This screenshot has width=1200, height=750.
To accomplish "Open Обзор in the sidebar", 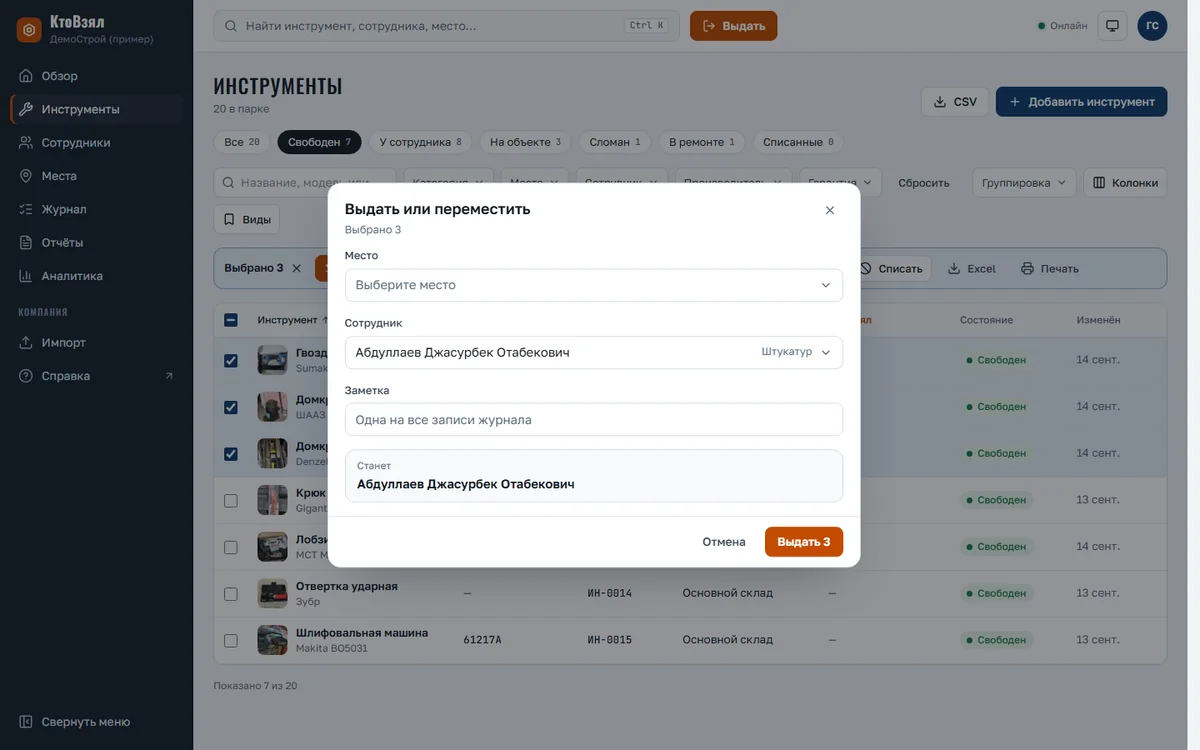I will point(97,76).
